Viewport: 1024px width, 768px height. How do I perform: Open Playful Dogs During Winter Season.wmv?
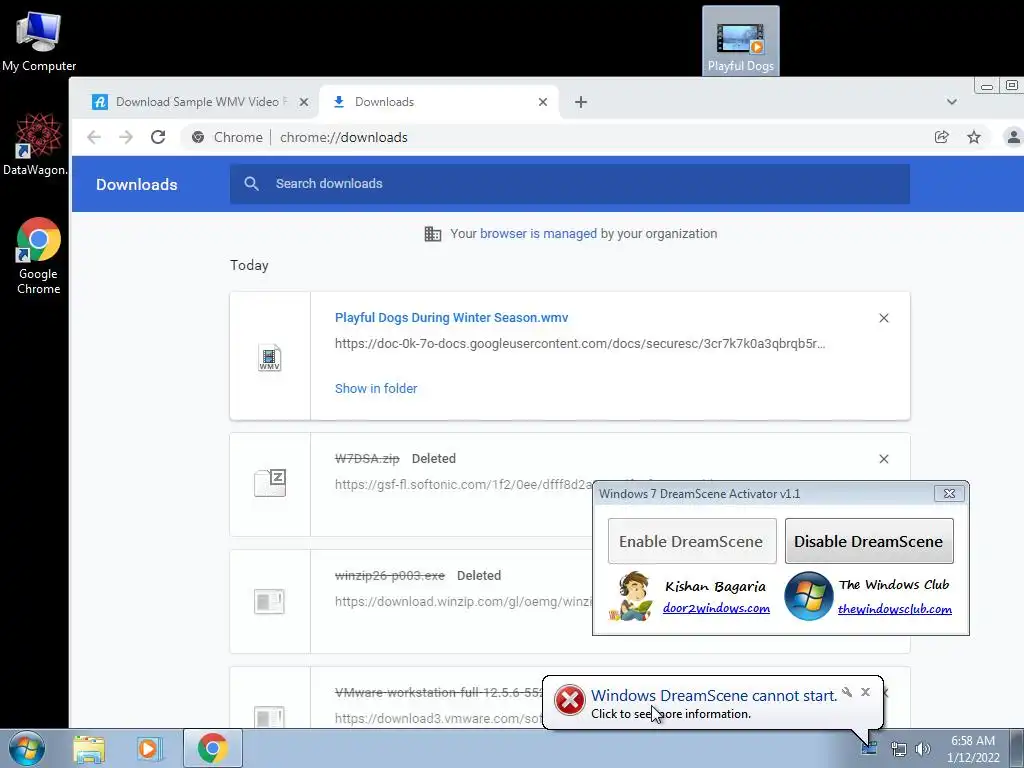pos(451,317)
